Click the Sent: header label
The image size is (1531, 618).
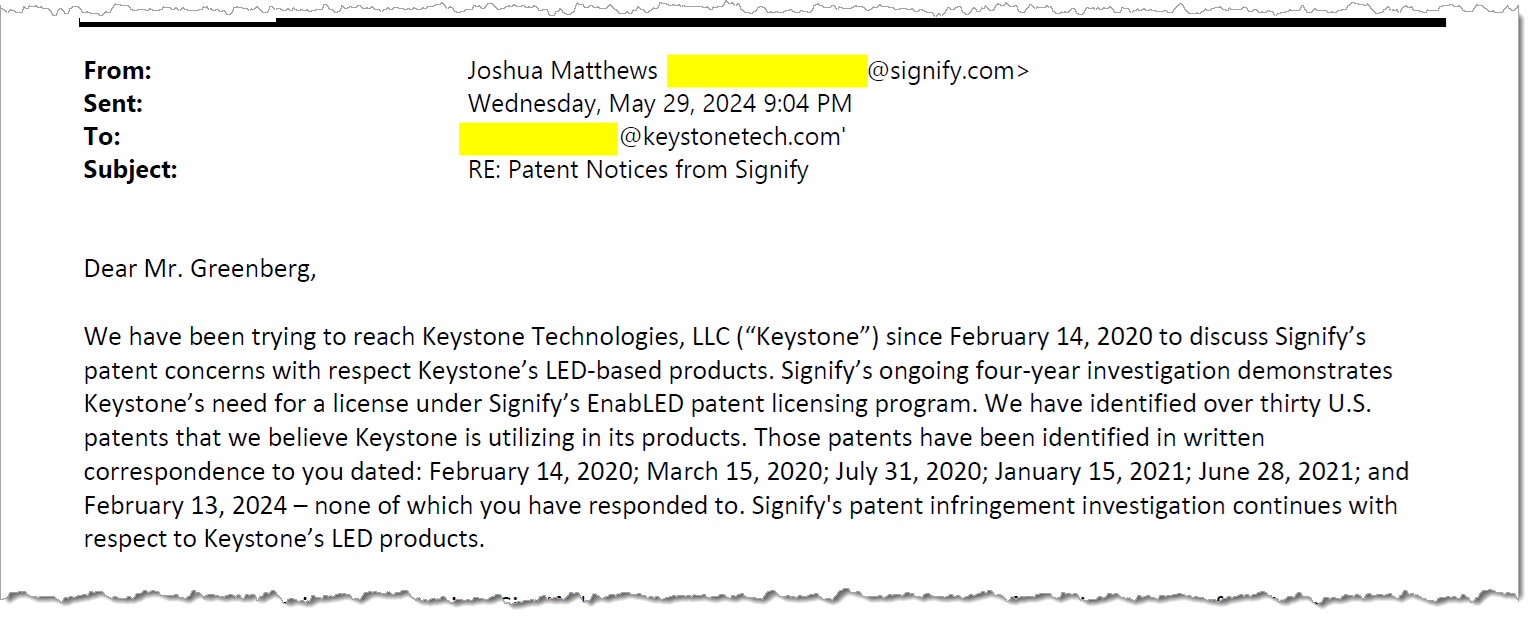tap(113, 104)
